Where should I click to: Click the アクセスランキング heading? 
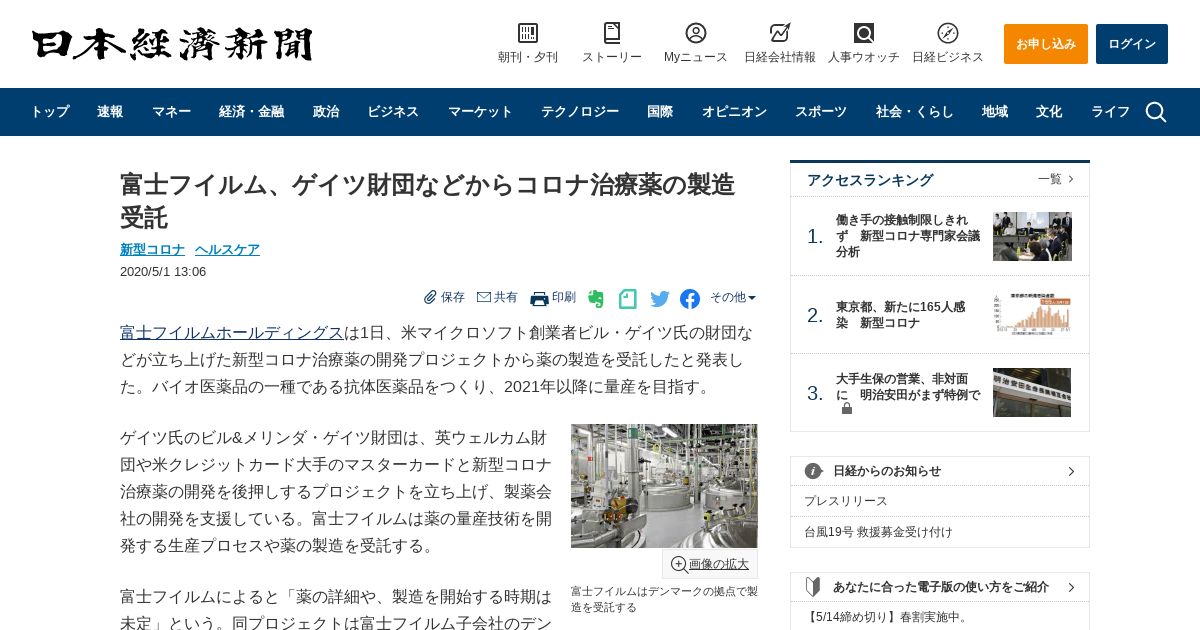pos(870,180)
